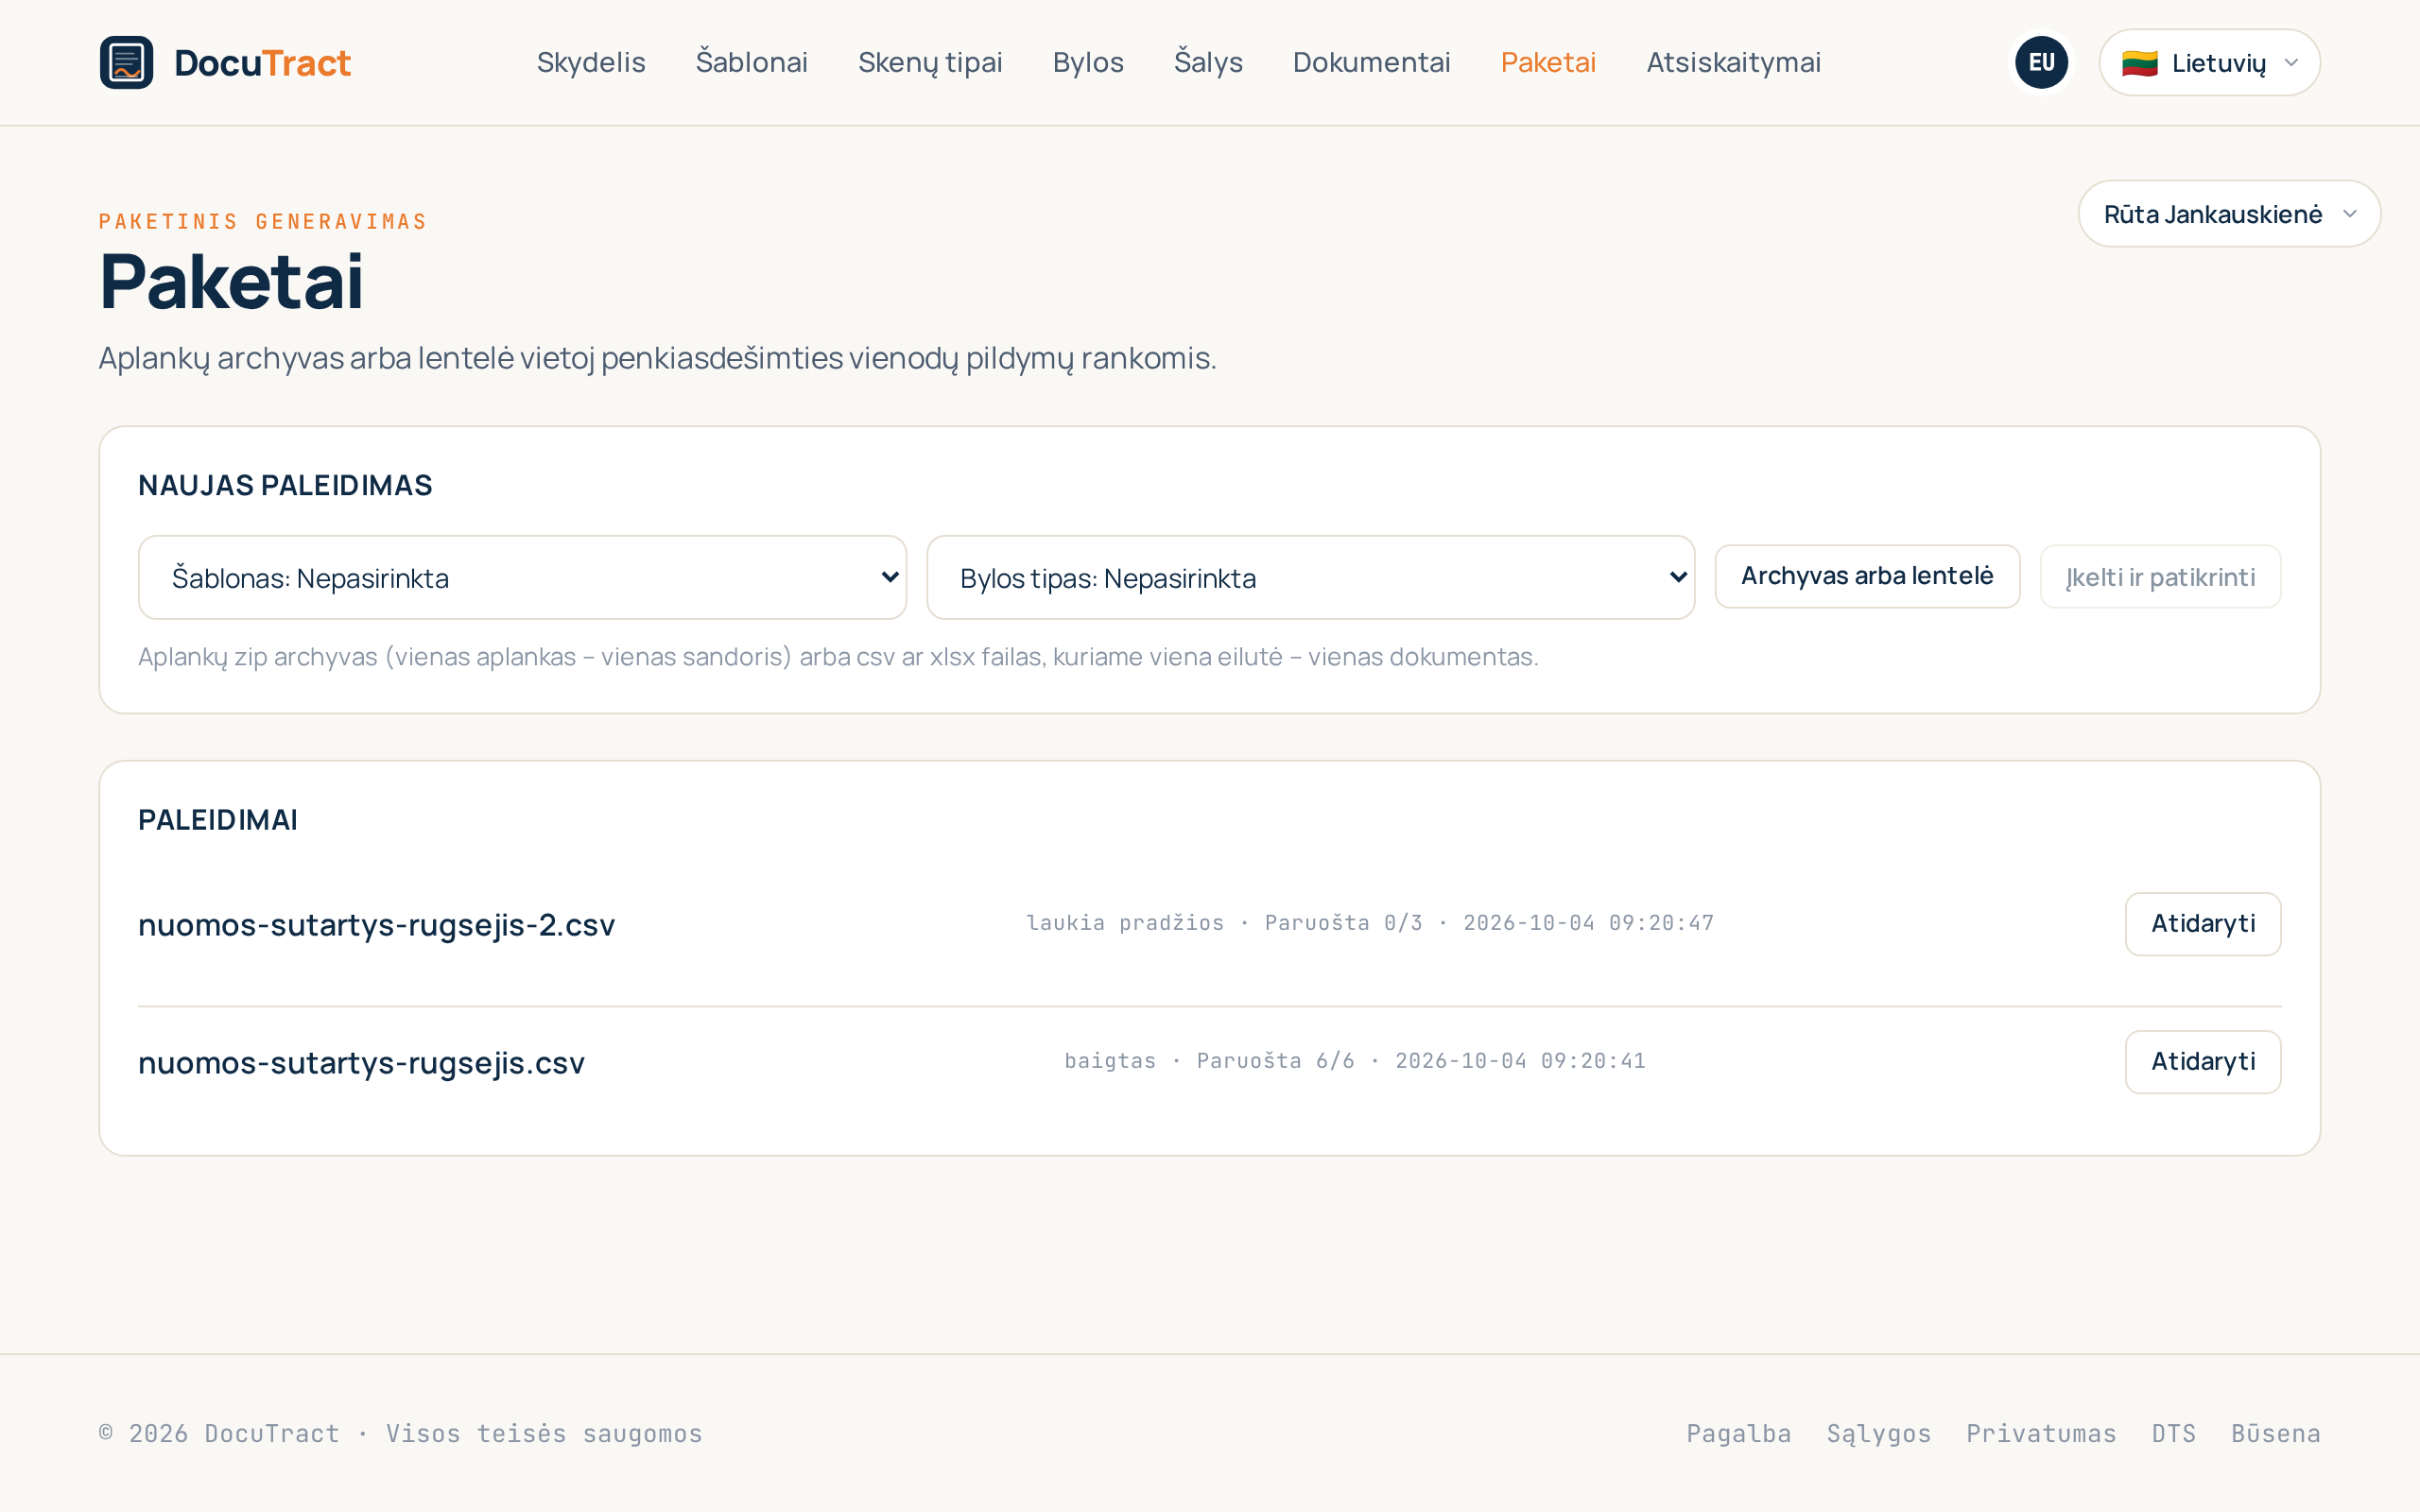Click the Lithuanian flag icon

pos(2139,63)
